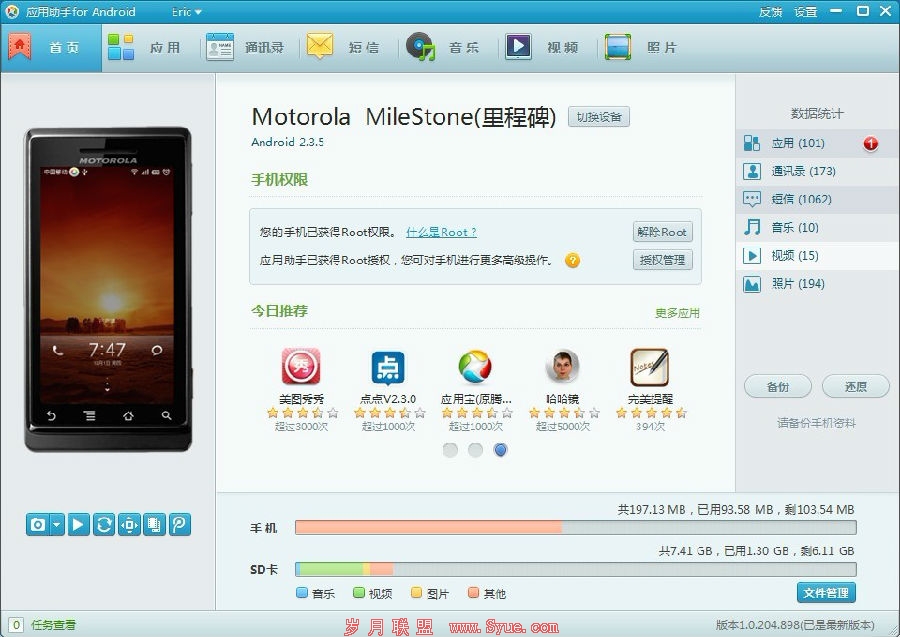Go to the 短信 messages tab
Viewport: 900px width, 637px height.
[343, 48]
